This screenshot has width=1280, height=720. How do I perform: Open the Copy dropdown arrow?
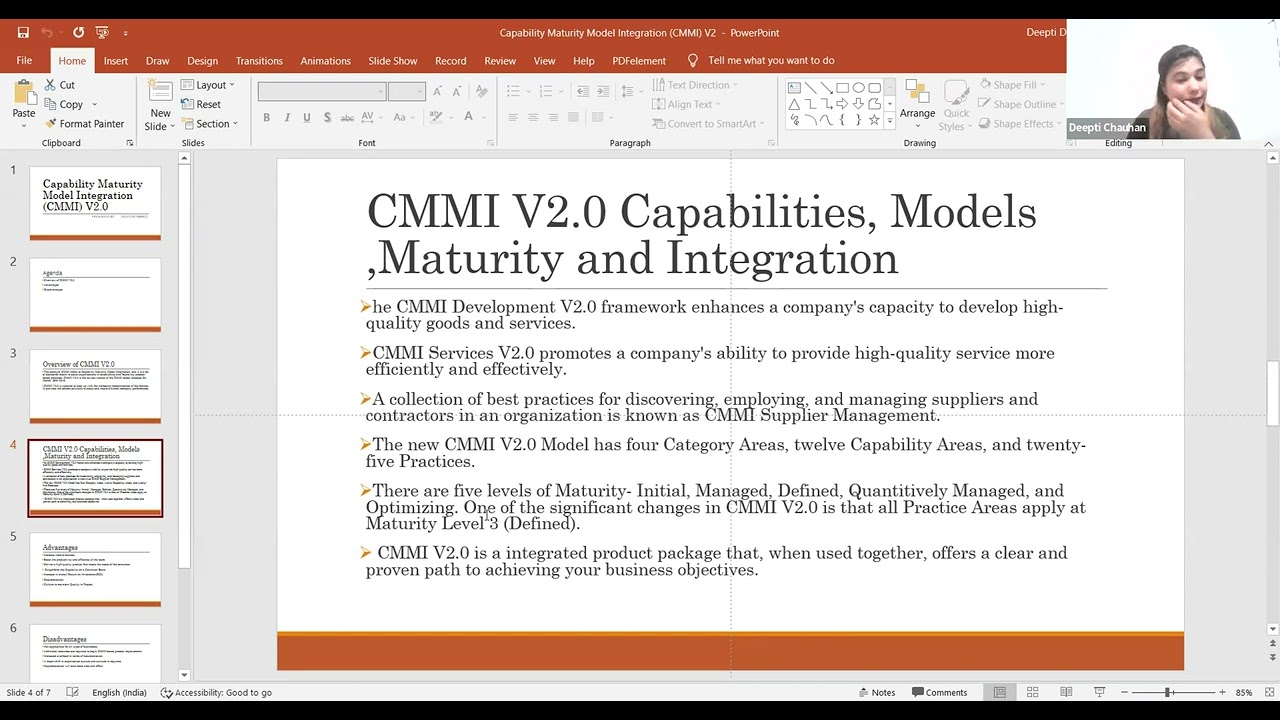[95, 104]
